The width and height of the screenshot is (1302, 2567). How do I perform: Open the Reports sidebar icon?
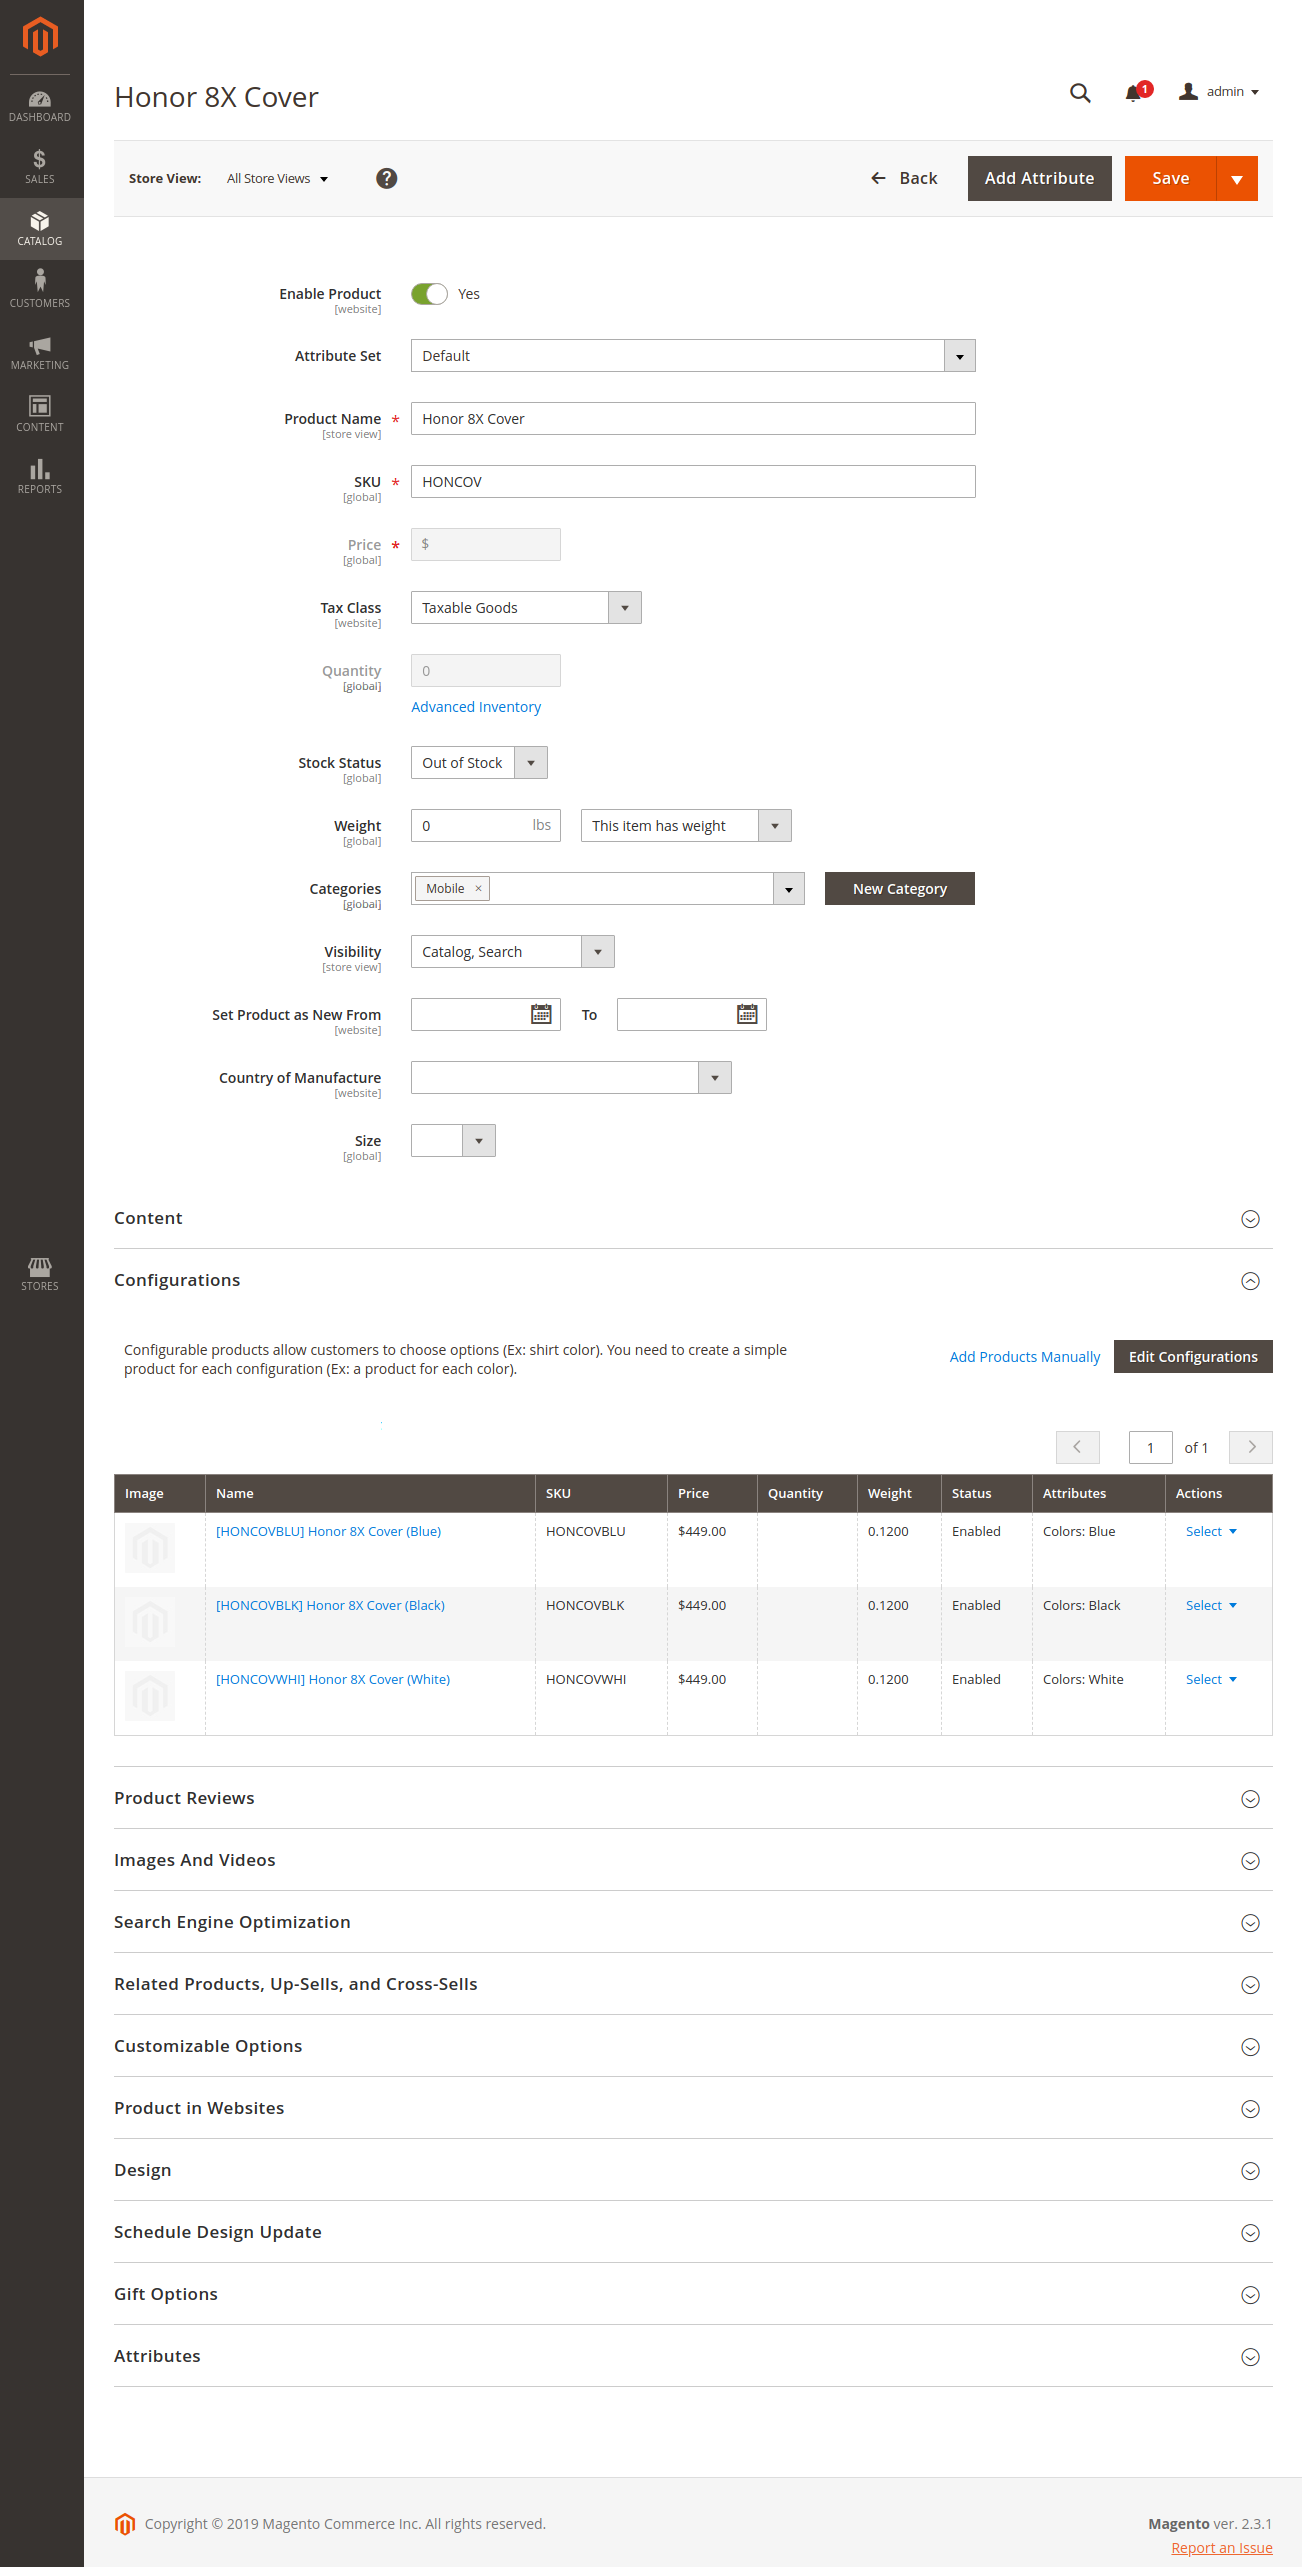[40, 477]
